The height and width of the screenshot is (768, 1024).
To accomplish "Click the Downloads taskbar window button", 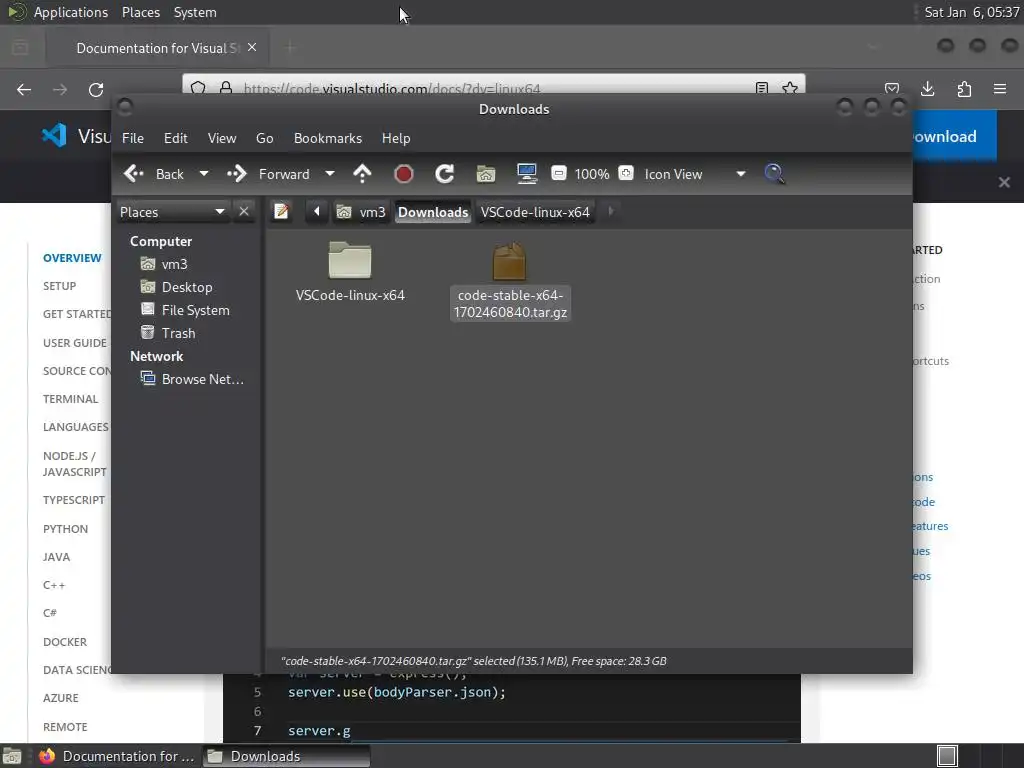I will pyautogui.click(x=287, y=756).
